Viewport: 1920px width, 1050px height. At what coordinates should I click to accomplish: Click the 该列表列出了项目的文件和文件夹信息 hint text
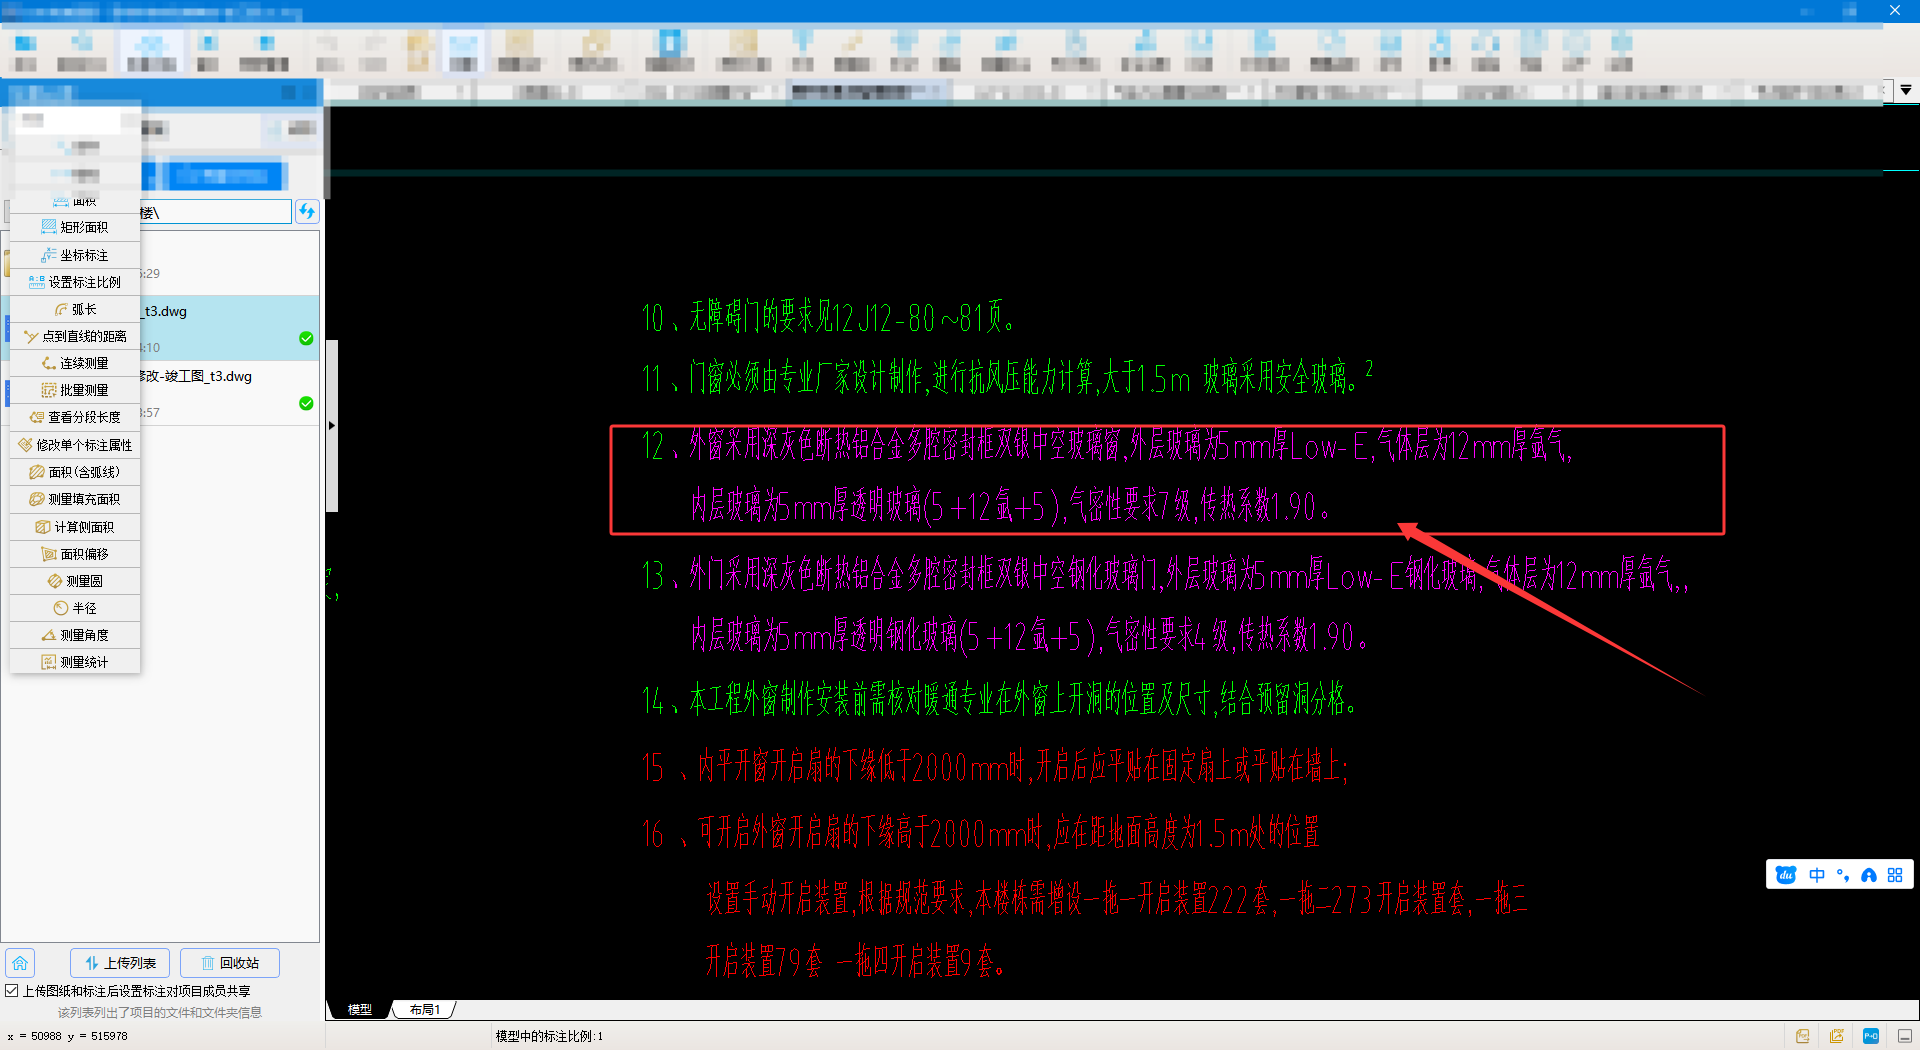click(160, 1012)
